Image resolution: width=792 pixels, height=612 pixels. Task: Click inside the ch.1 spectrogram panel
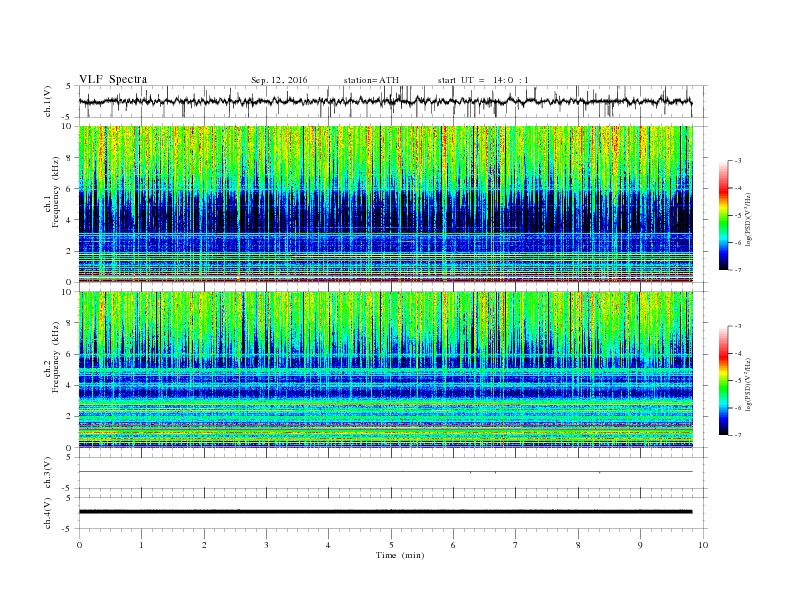point(386,204)
